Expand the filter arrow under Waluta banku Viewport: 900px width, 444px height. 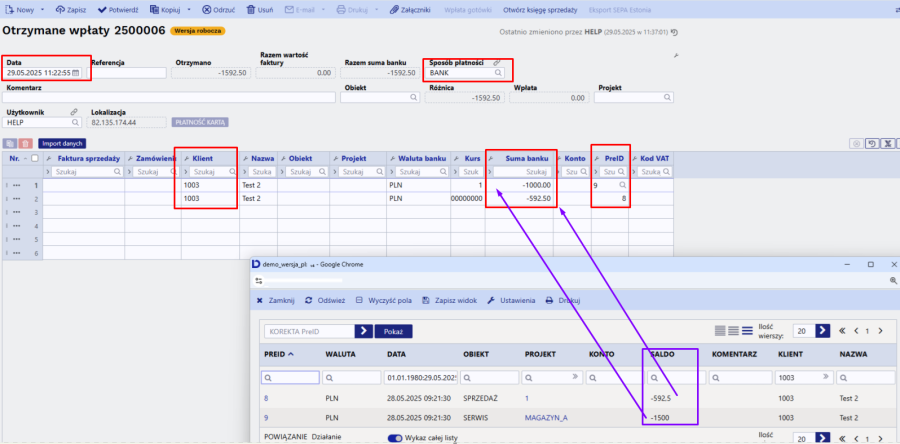point(391,172)
